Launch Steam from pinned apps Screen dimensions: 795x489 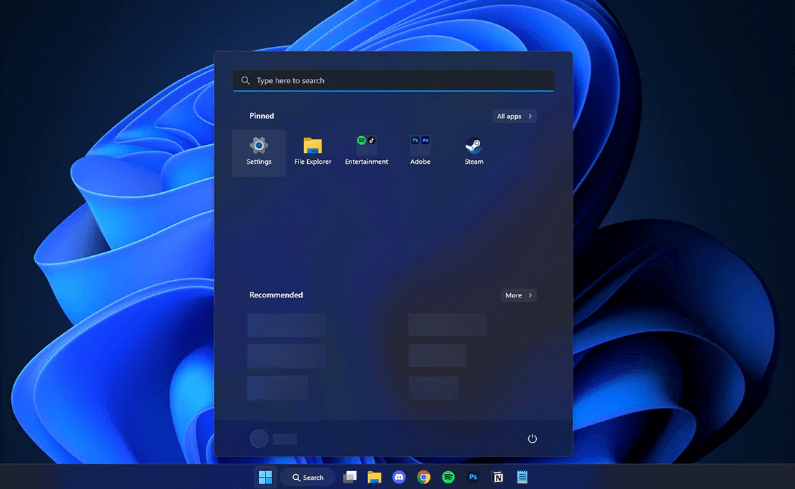(x=474, y=152)
